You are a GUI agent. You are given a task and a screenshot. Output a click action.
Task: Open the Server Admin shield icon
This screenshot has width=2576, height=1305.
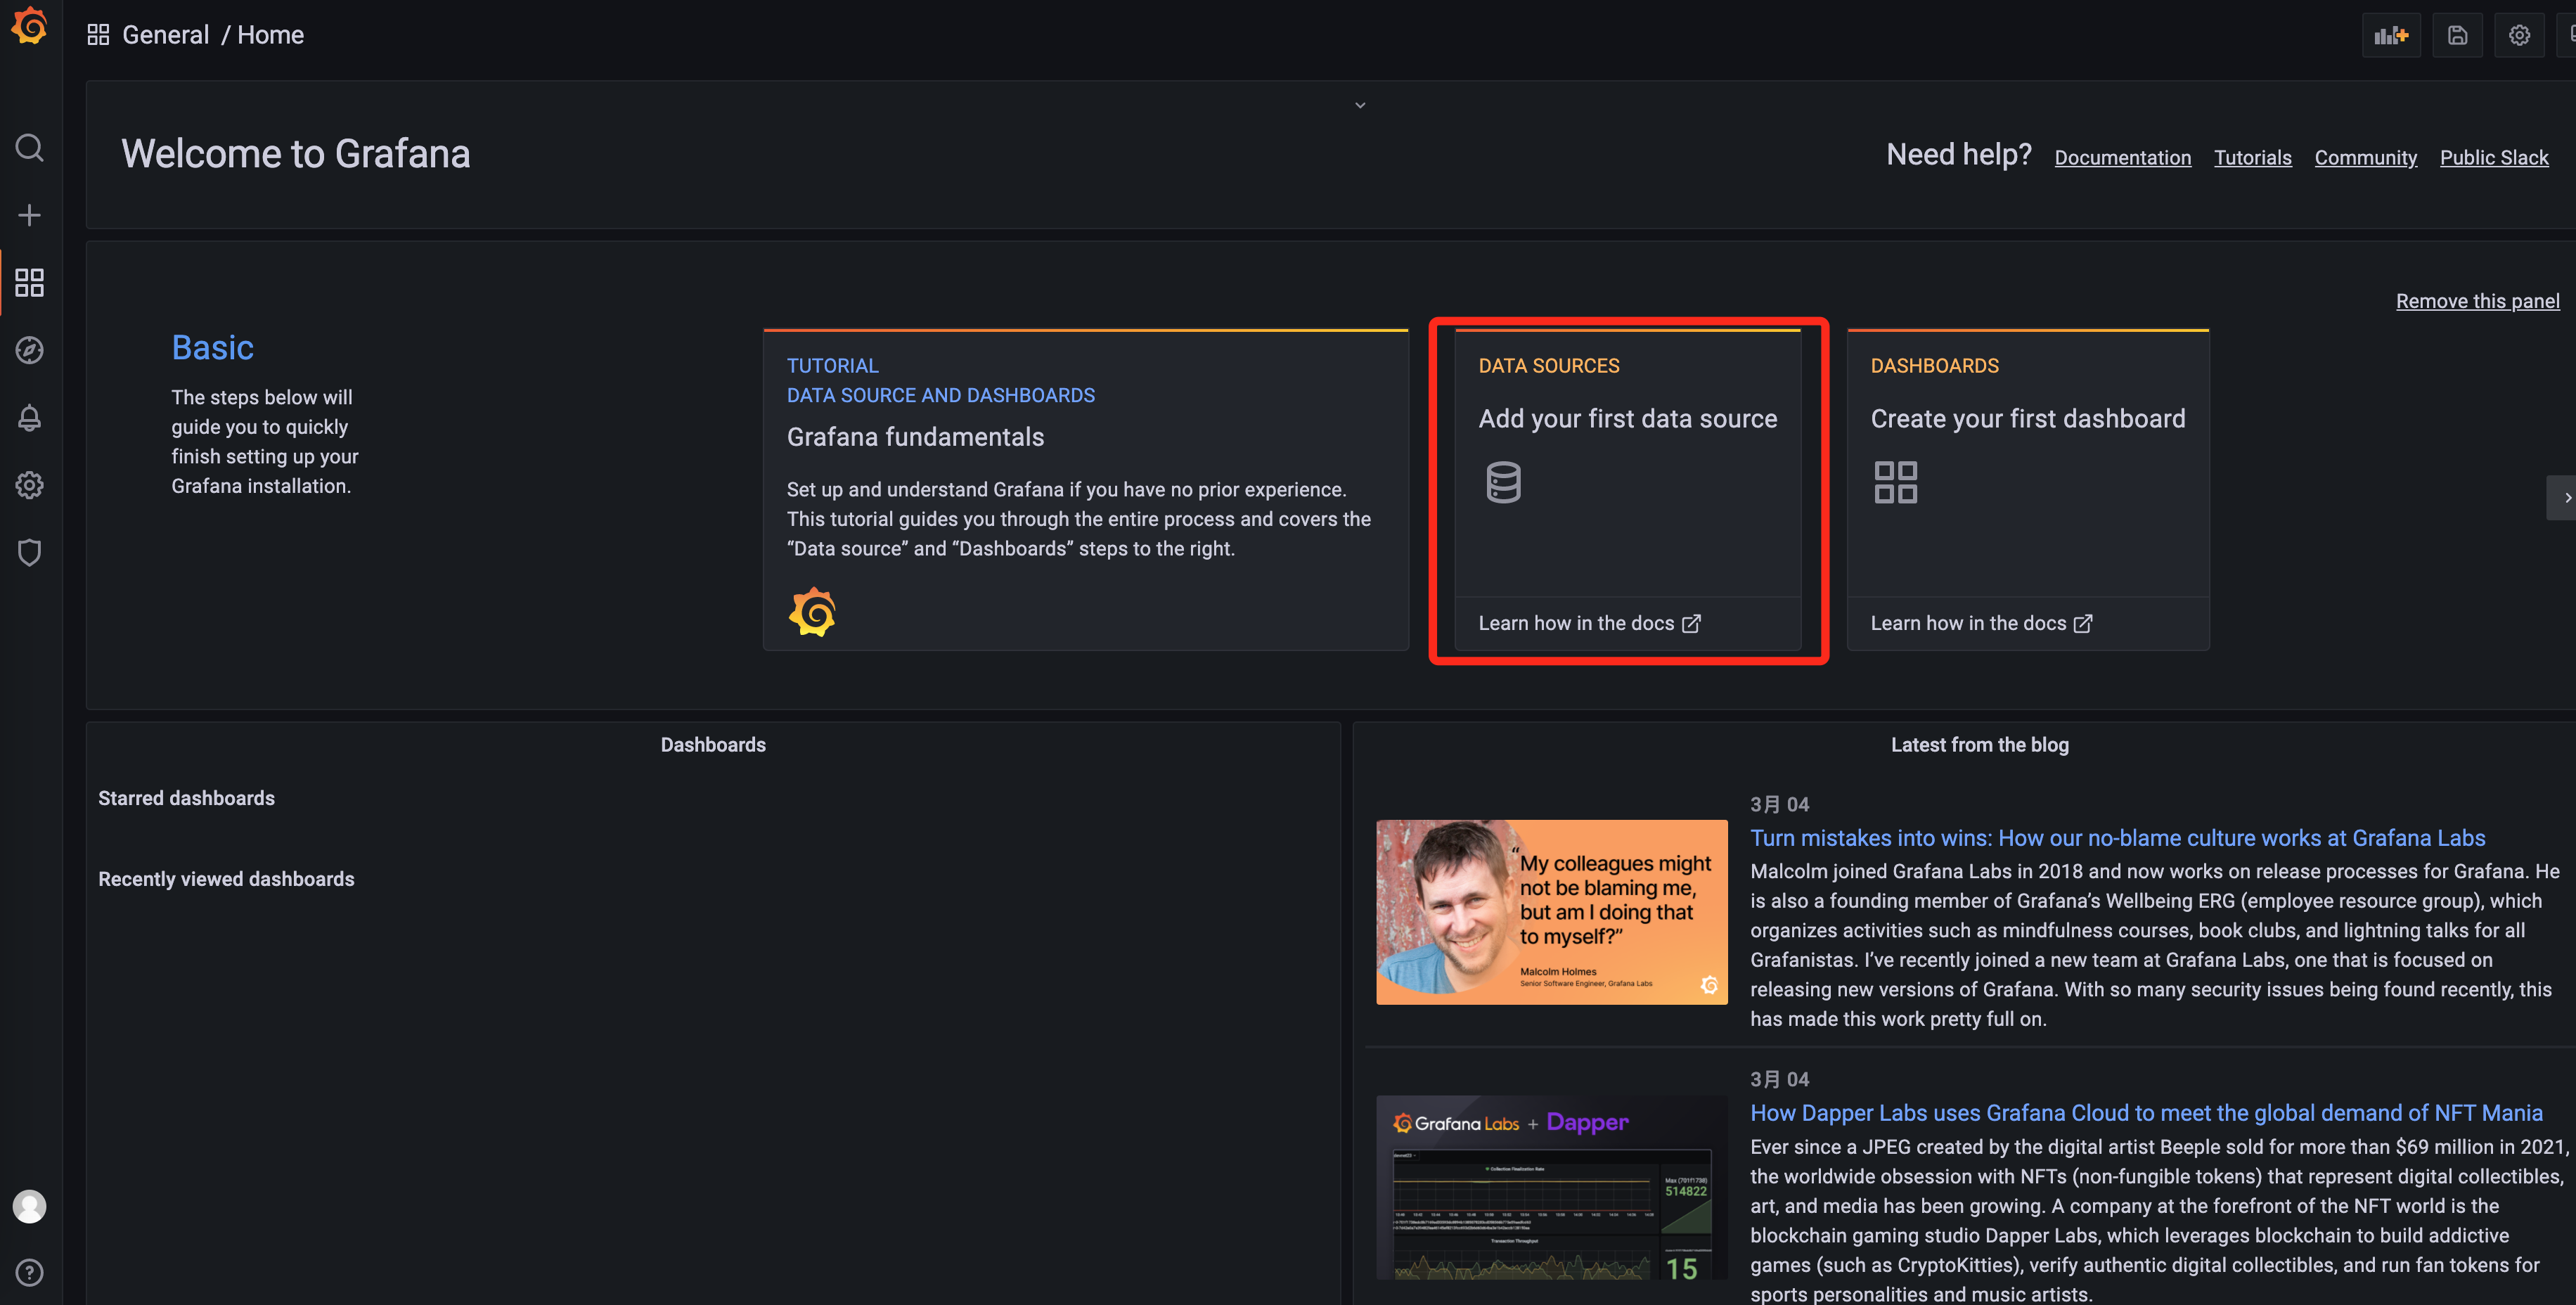point(30,552)
